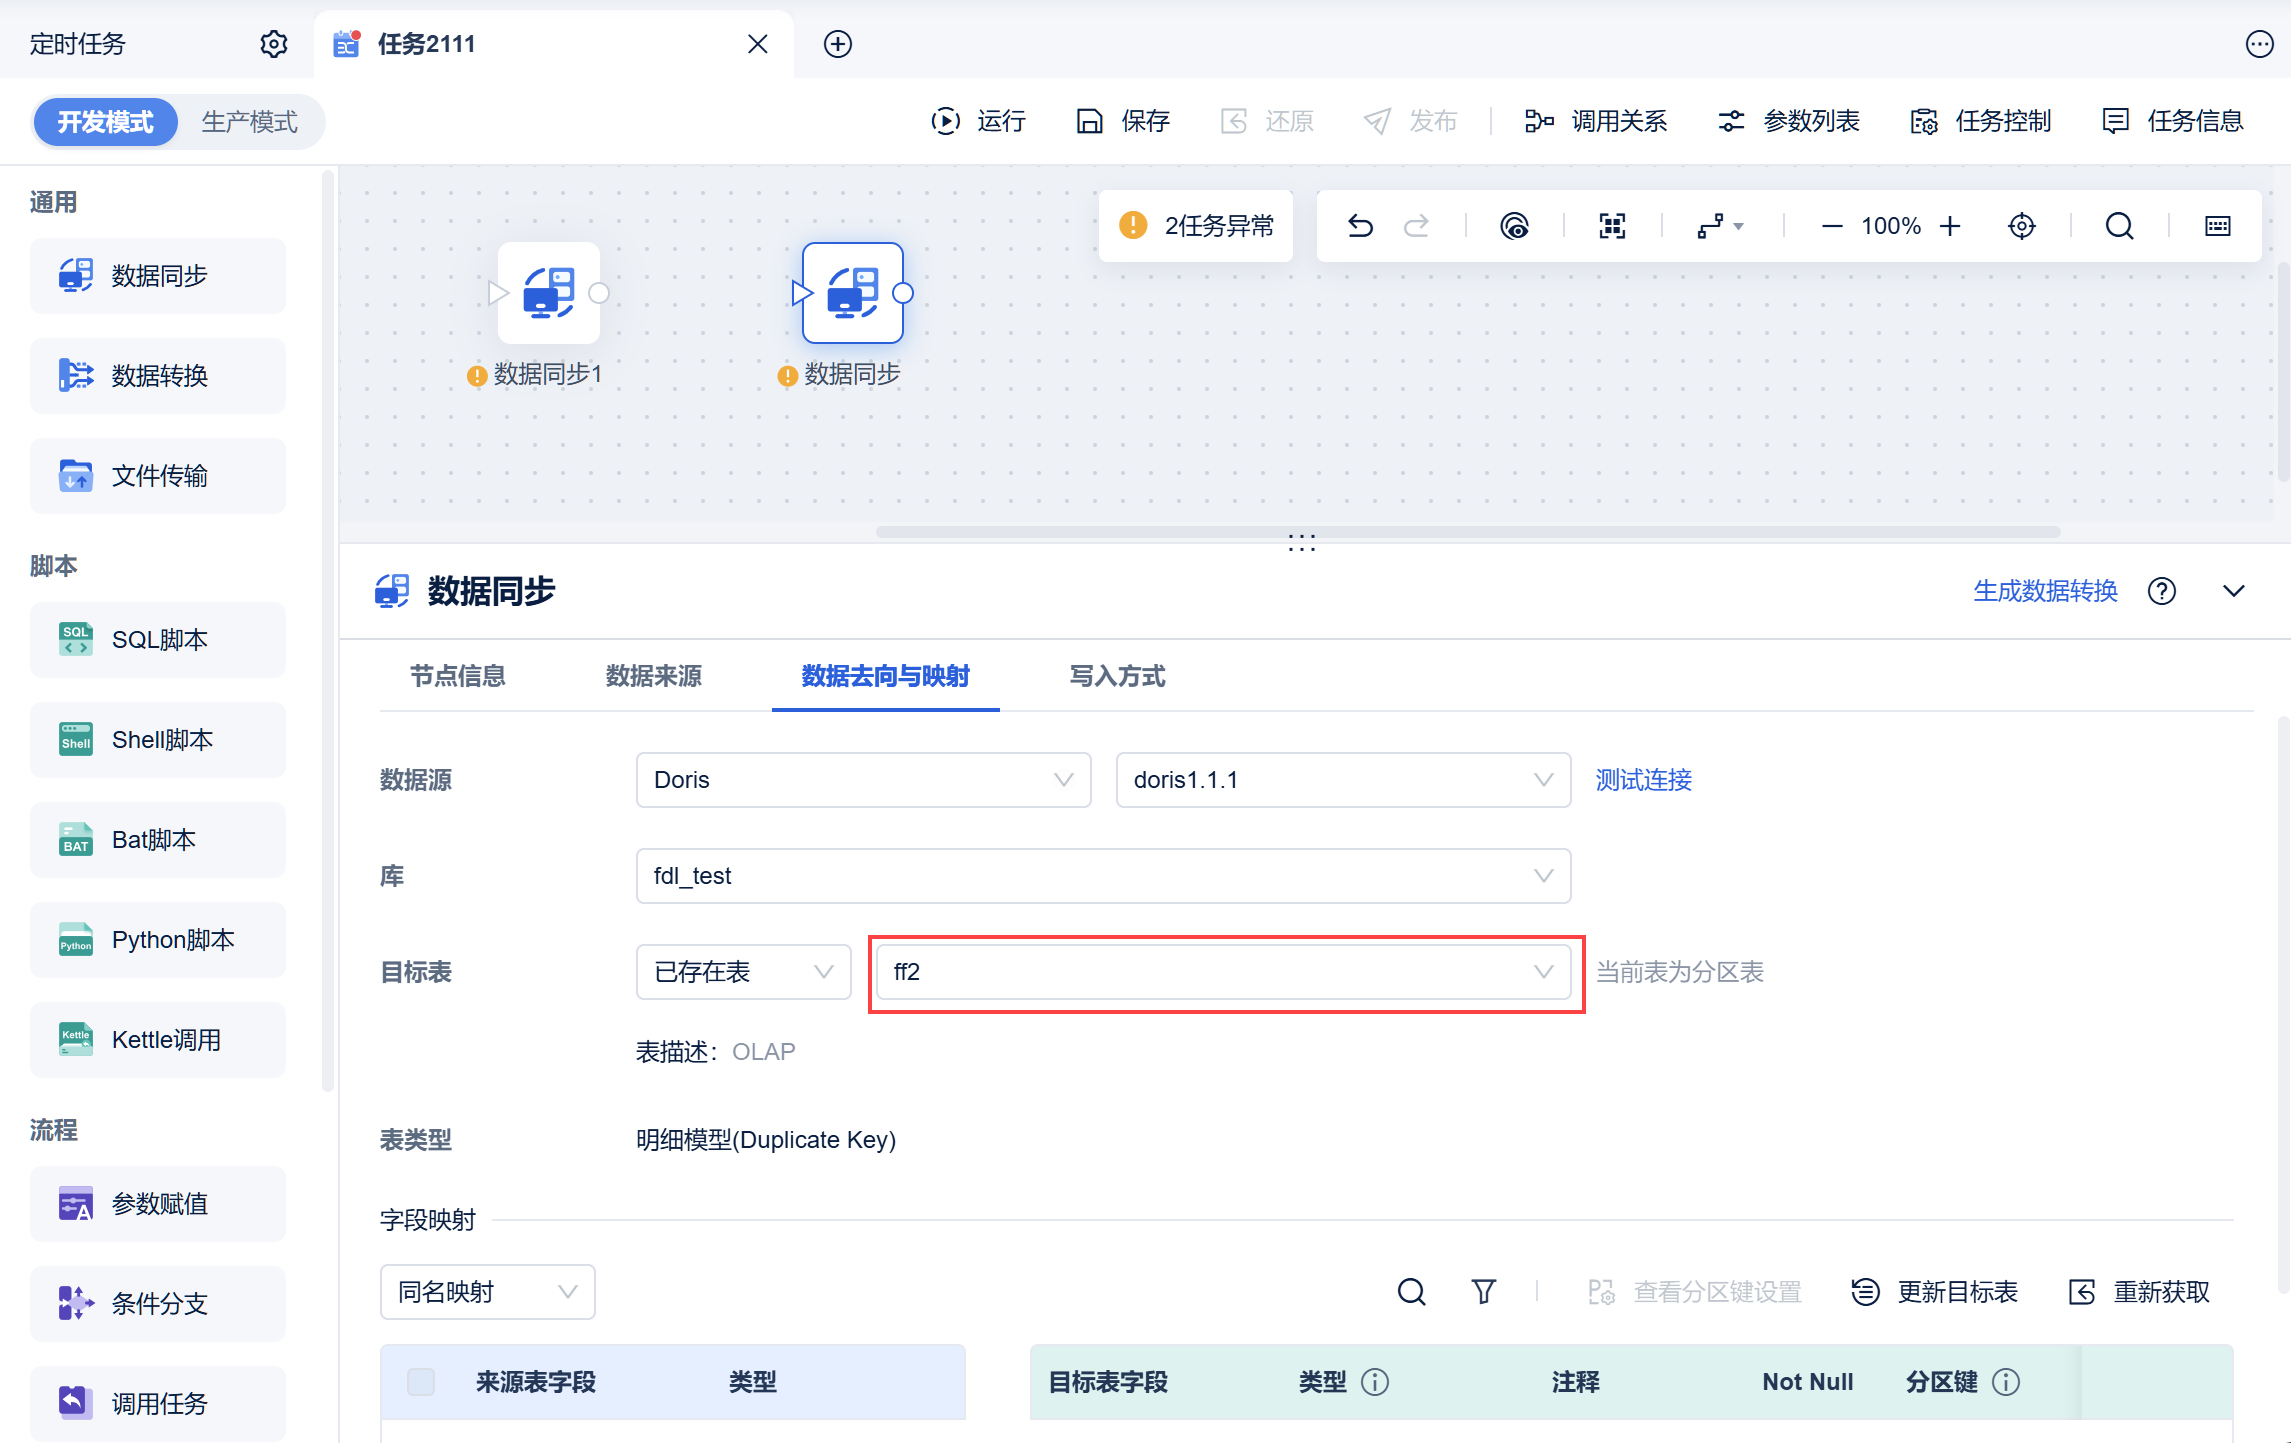Screen dimensions: 2291x1443
Task: Expand the 同名映射 mapping dropdown
Action: (487, 1292)
